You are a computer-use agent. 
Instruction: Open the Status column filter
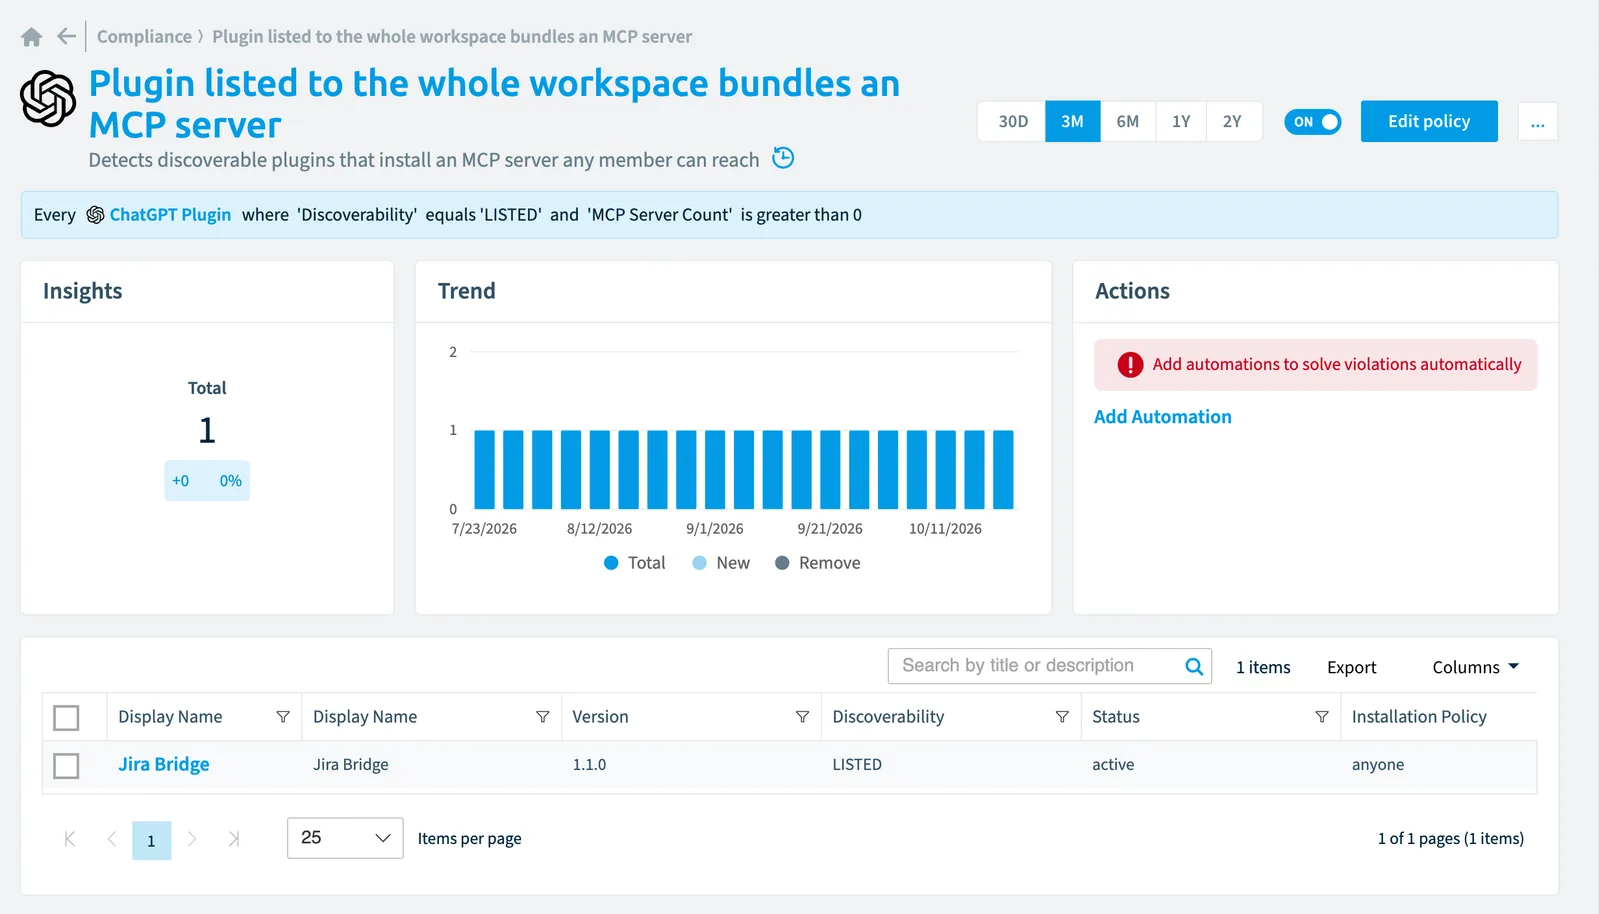coord(1322,717)
